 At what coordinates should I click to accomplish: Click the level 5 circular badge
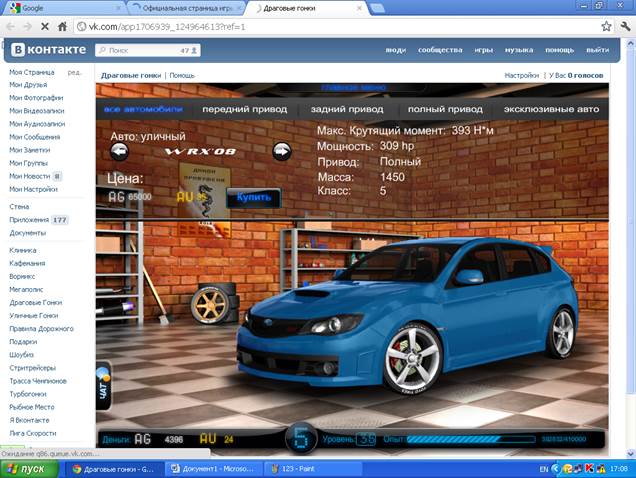[301, 439]
